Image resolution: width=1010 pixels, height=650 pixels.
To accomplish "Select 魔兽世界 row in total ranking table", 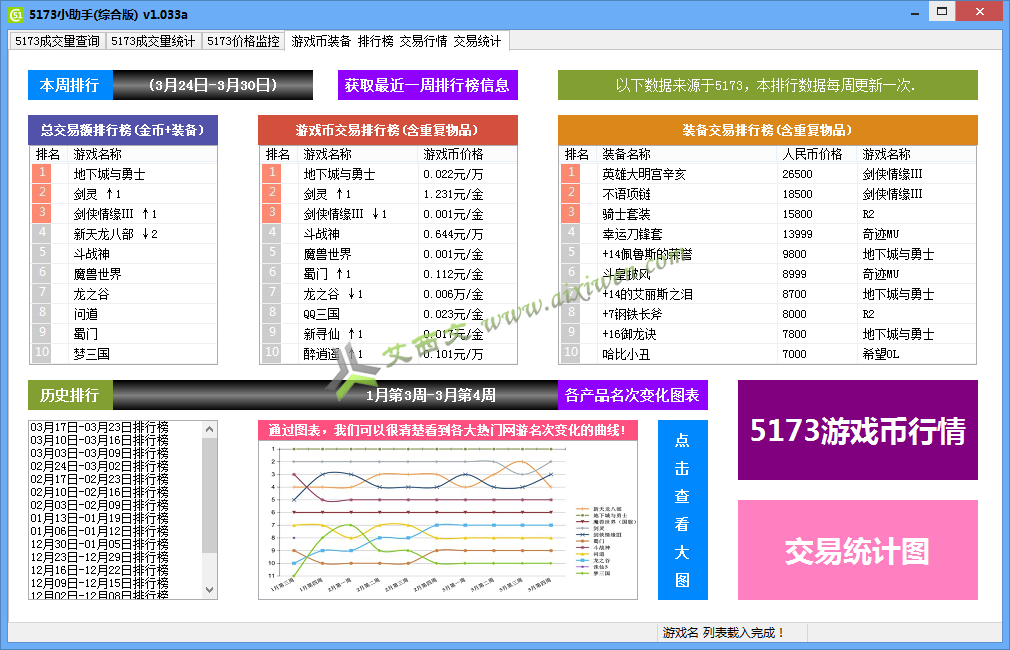I will 123,274.
